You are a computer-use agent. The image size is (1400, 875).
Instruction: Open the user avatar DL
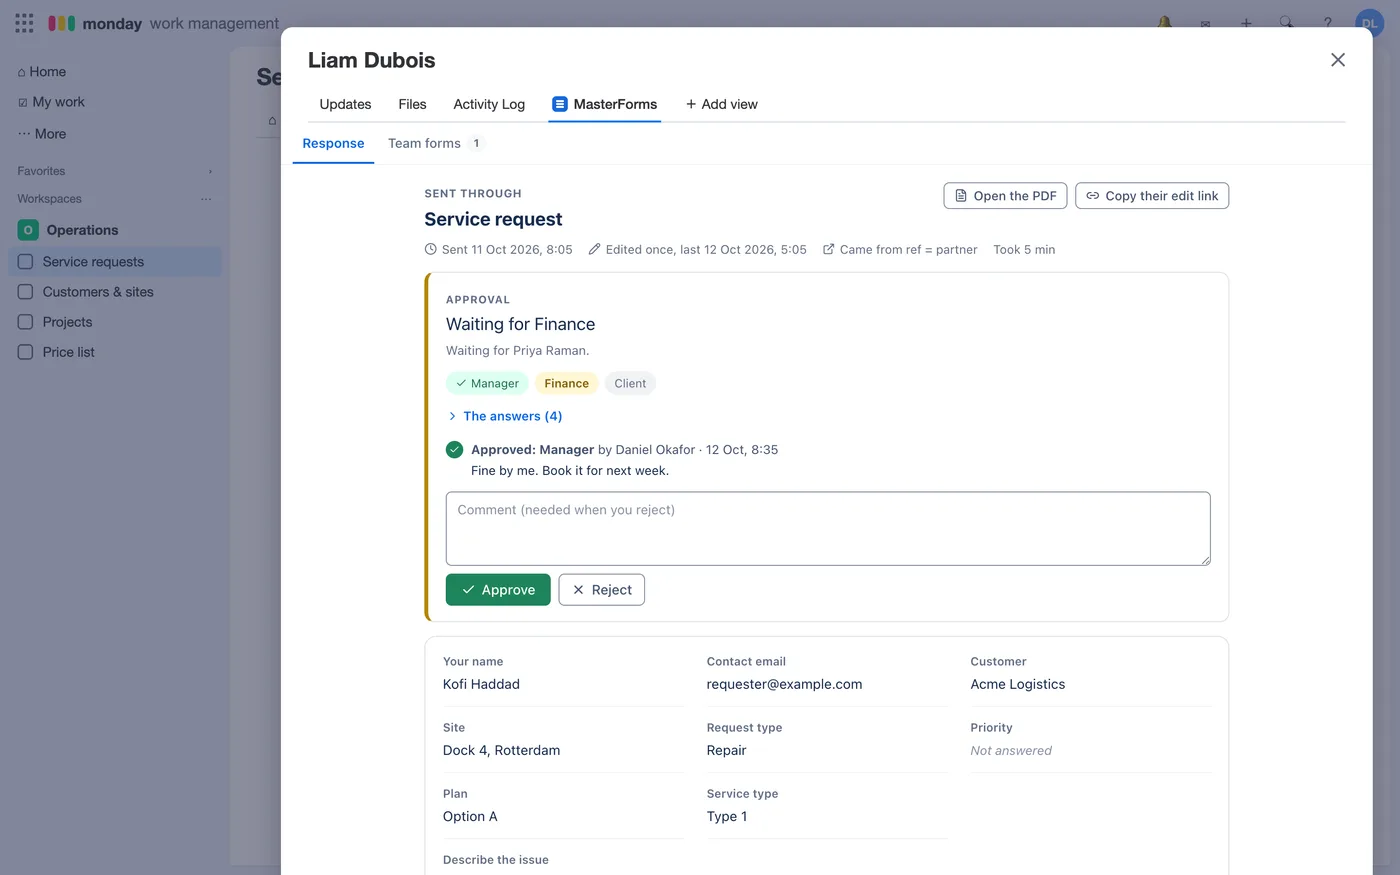[1369, 23]
